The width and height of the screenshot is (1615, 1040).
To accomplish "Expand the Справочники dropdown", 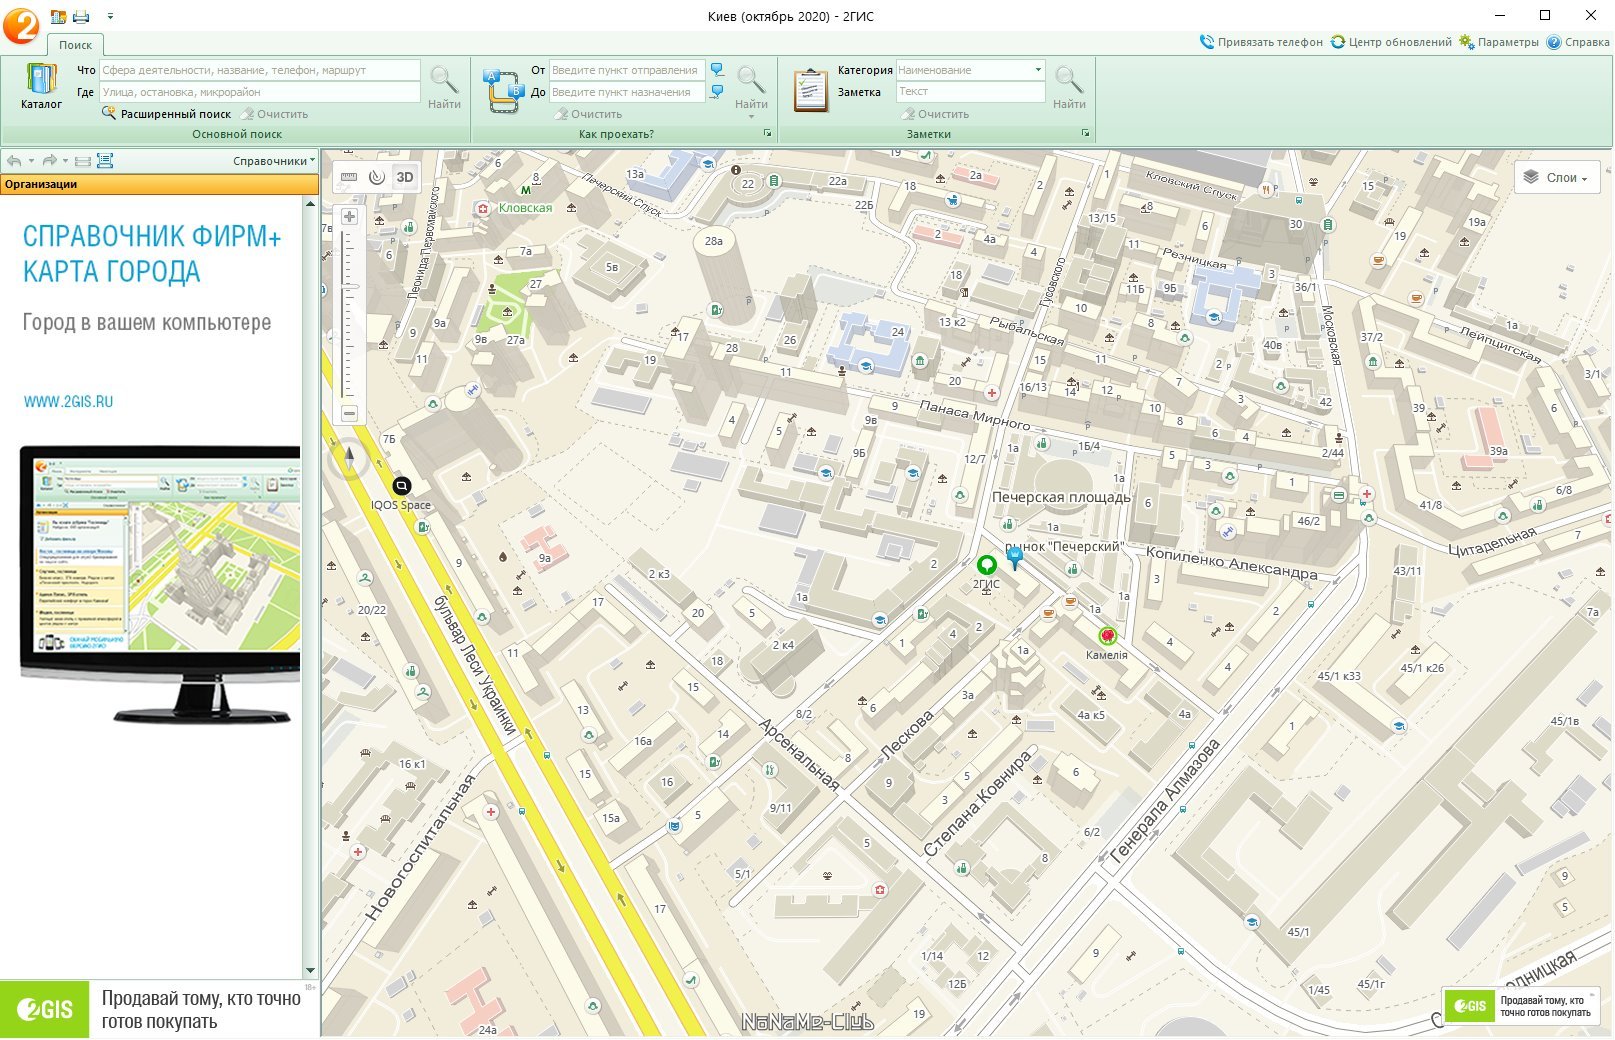I will 273,161.
